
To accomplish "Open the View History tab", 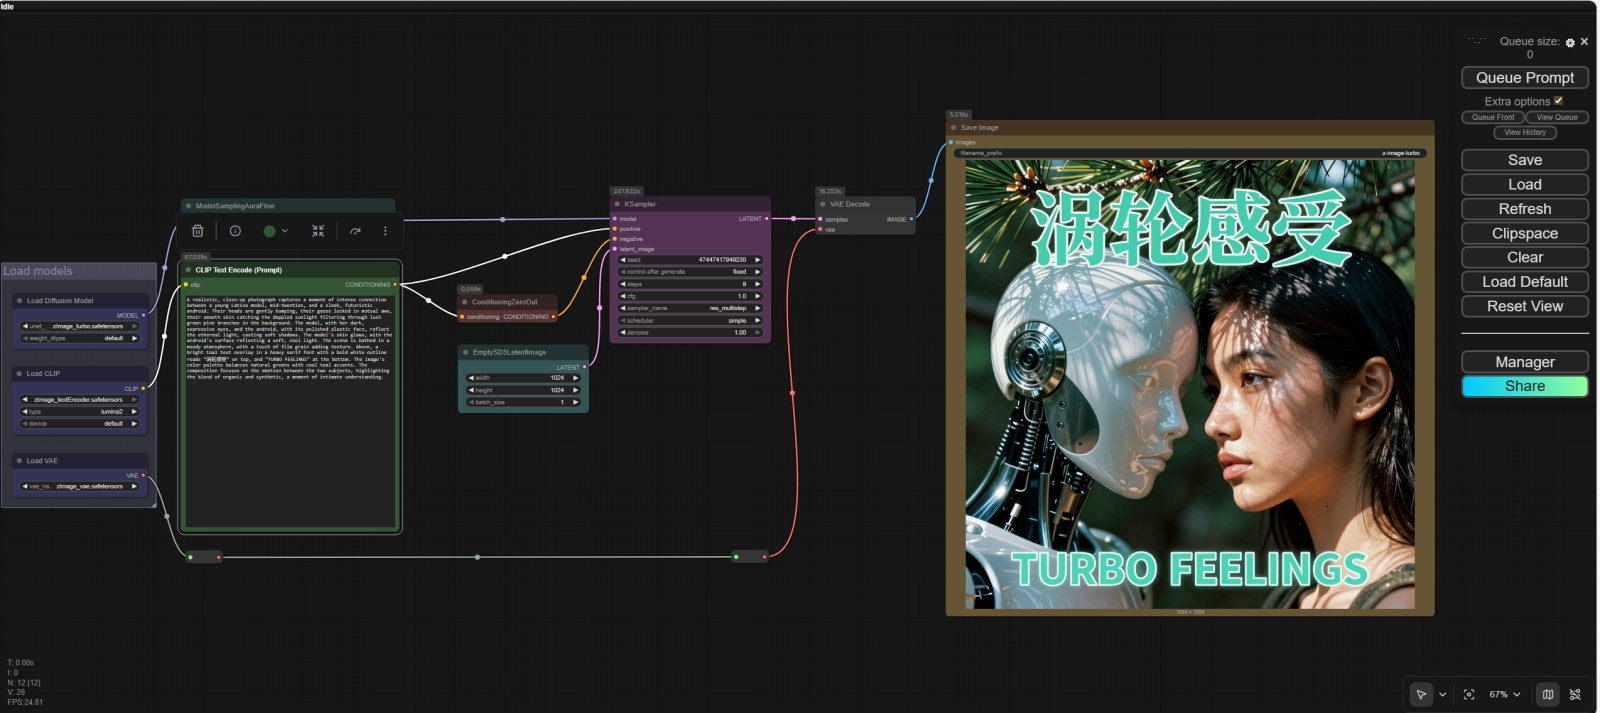I will coord(1525,132).
